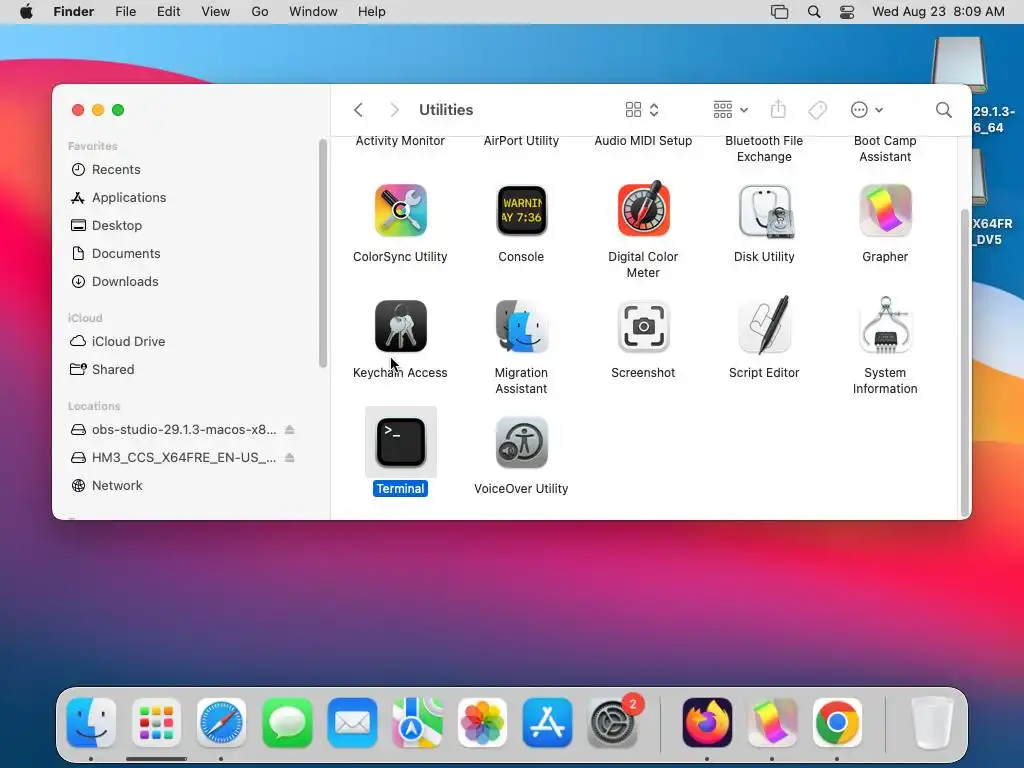Select the Script Editor icon
The width and height of the screenshot is (1024, 768).
(x=764, y=325)
